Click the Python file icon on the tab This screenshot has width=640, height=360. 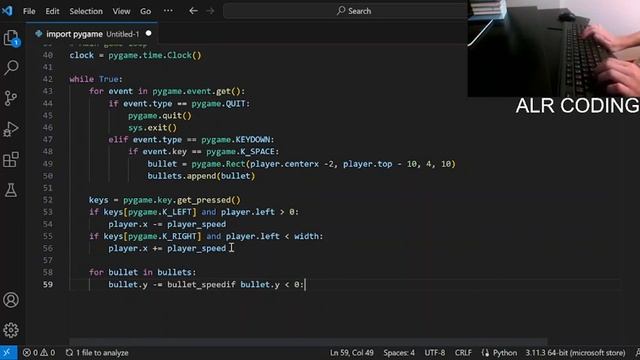(39, 34)
